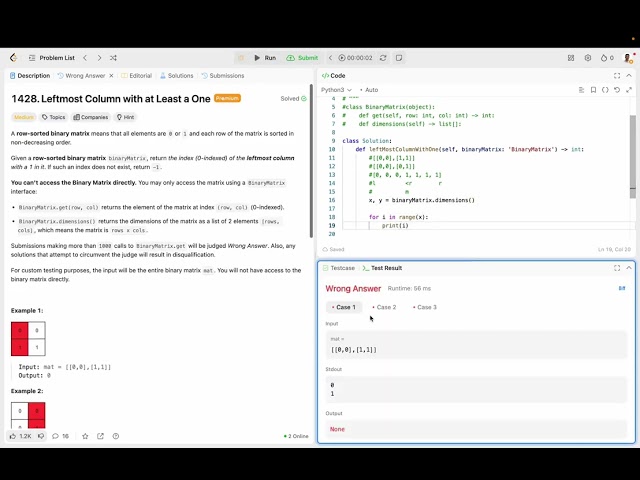Switch to the Wrong Answer tab
The image size is (640, 480).
[81, 76]
